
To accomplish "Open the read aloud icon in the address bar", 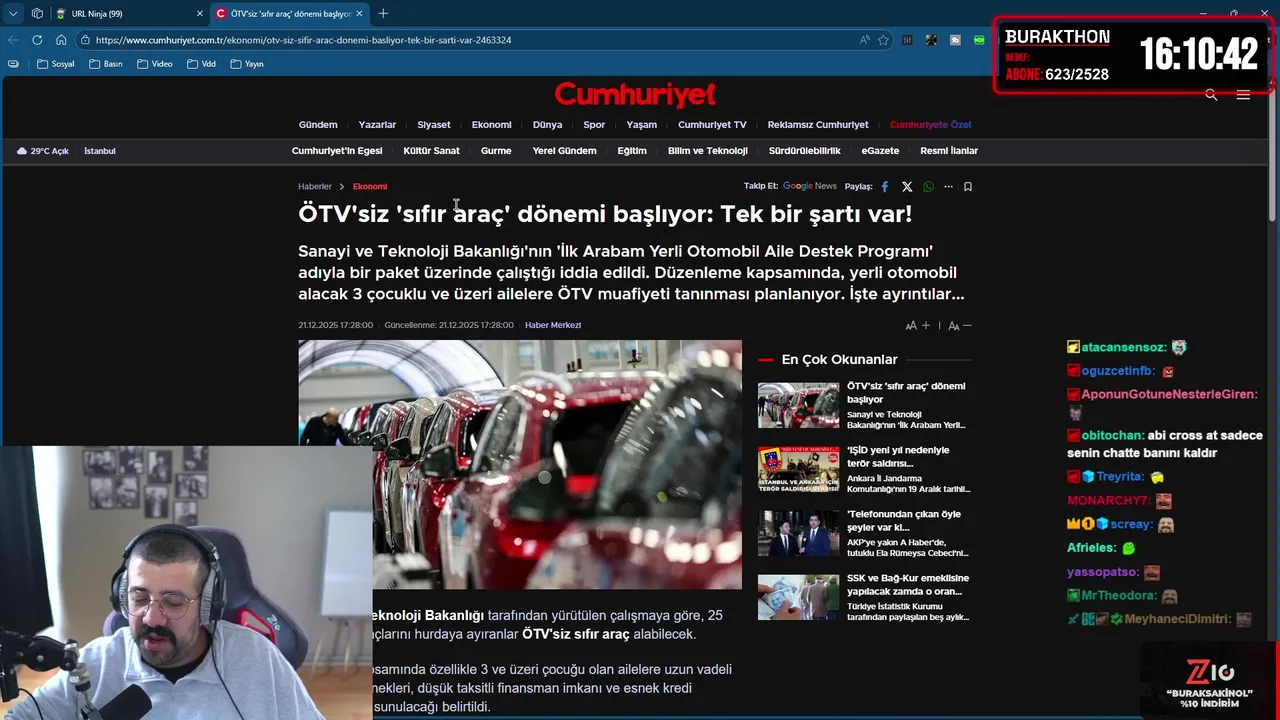I will click(x=864, y=40).
